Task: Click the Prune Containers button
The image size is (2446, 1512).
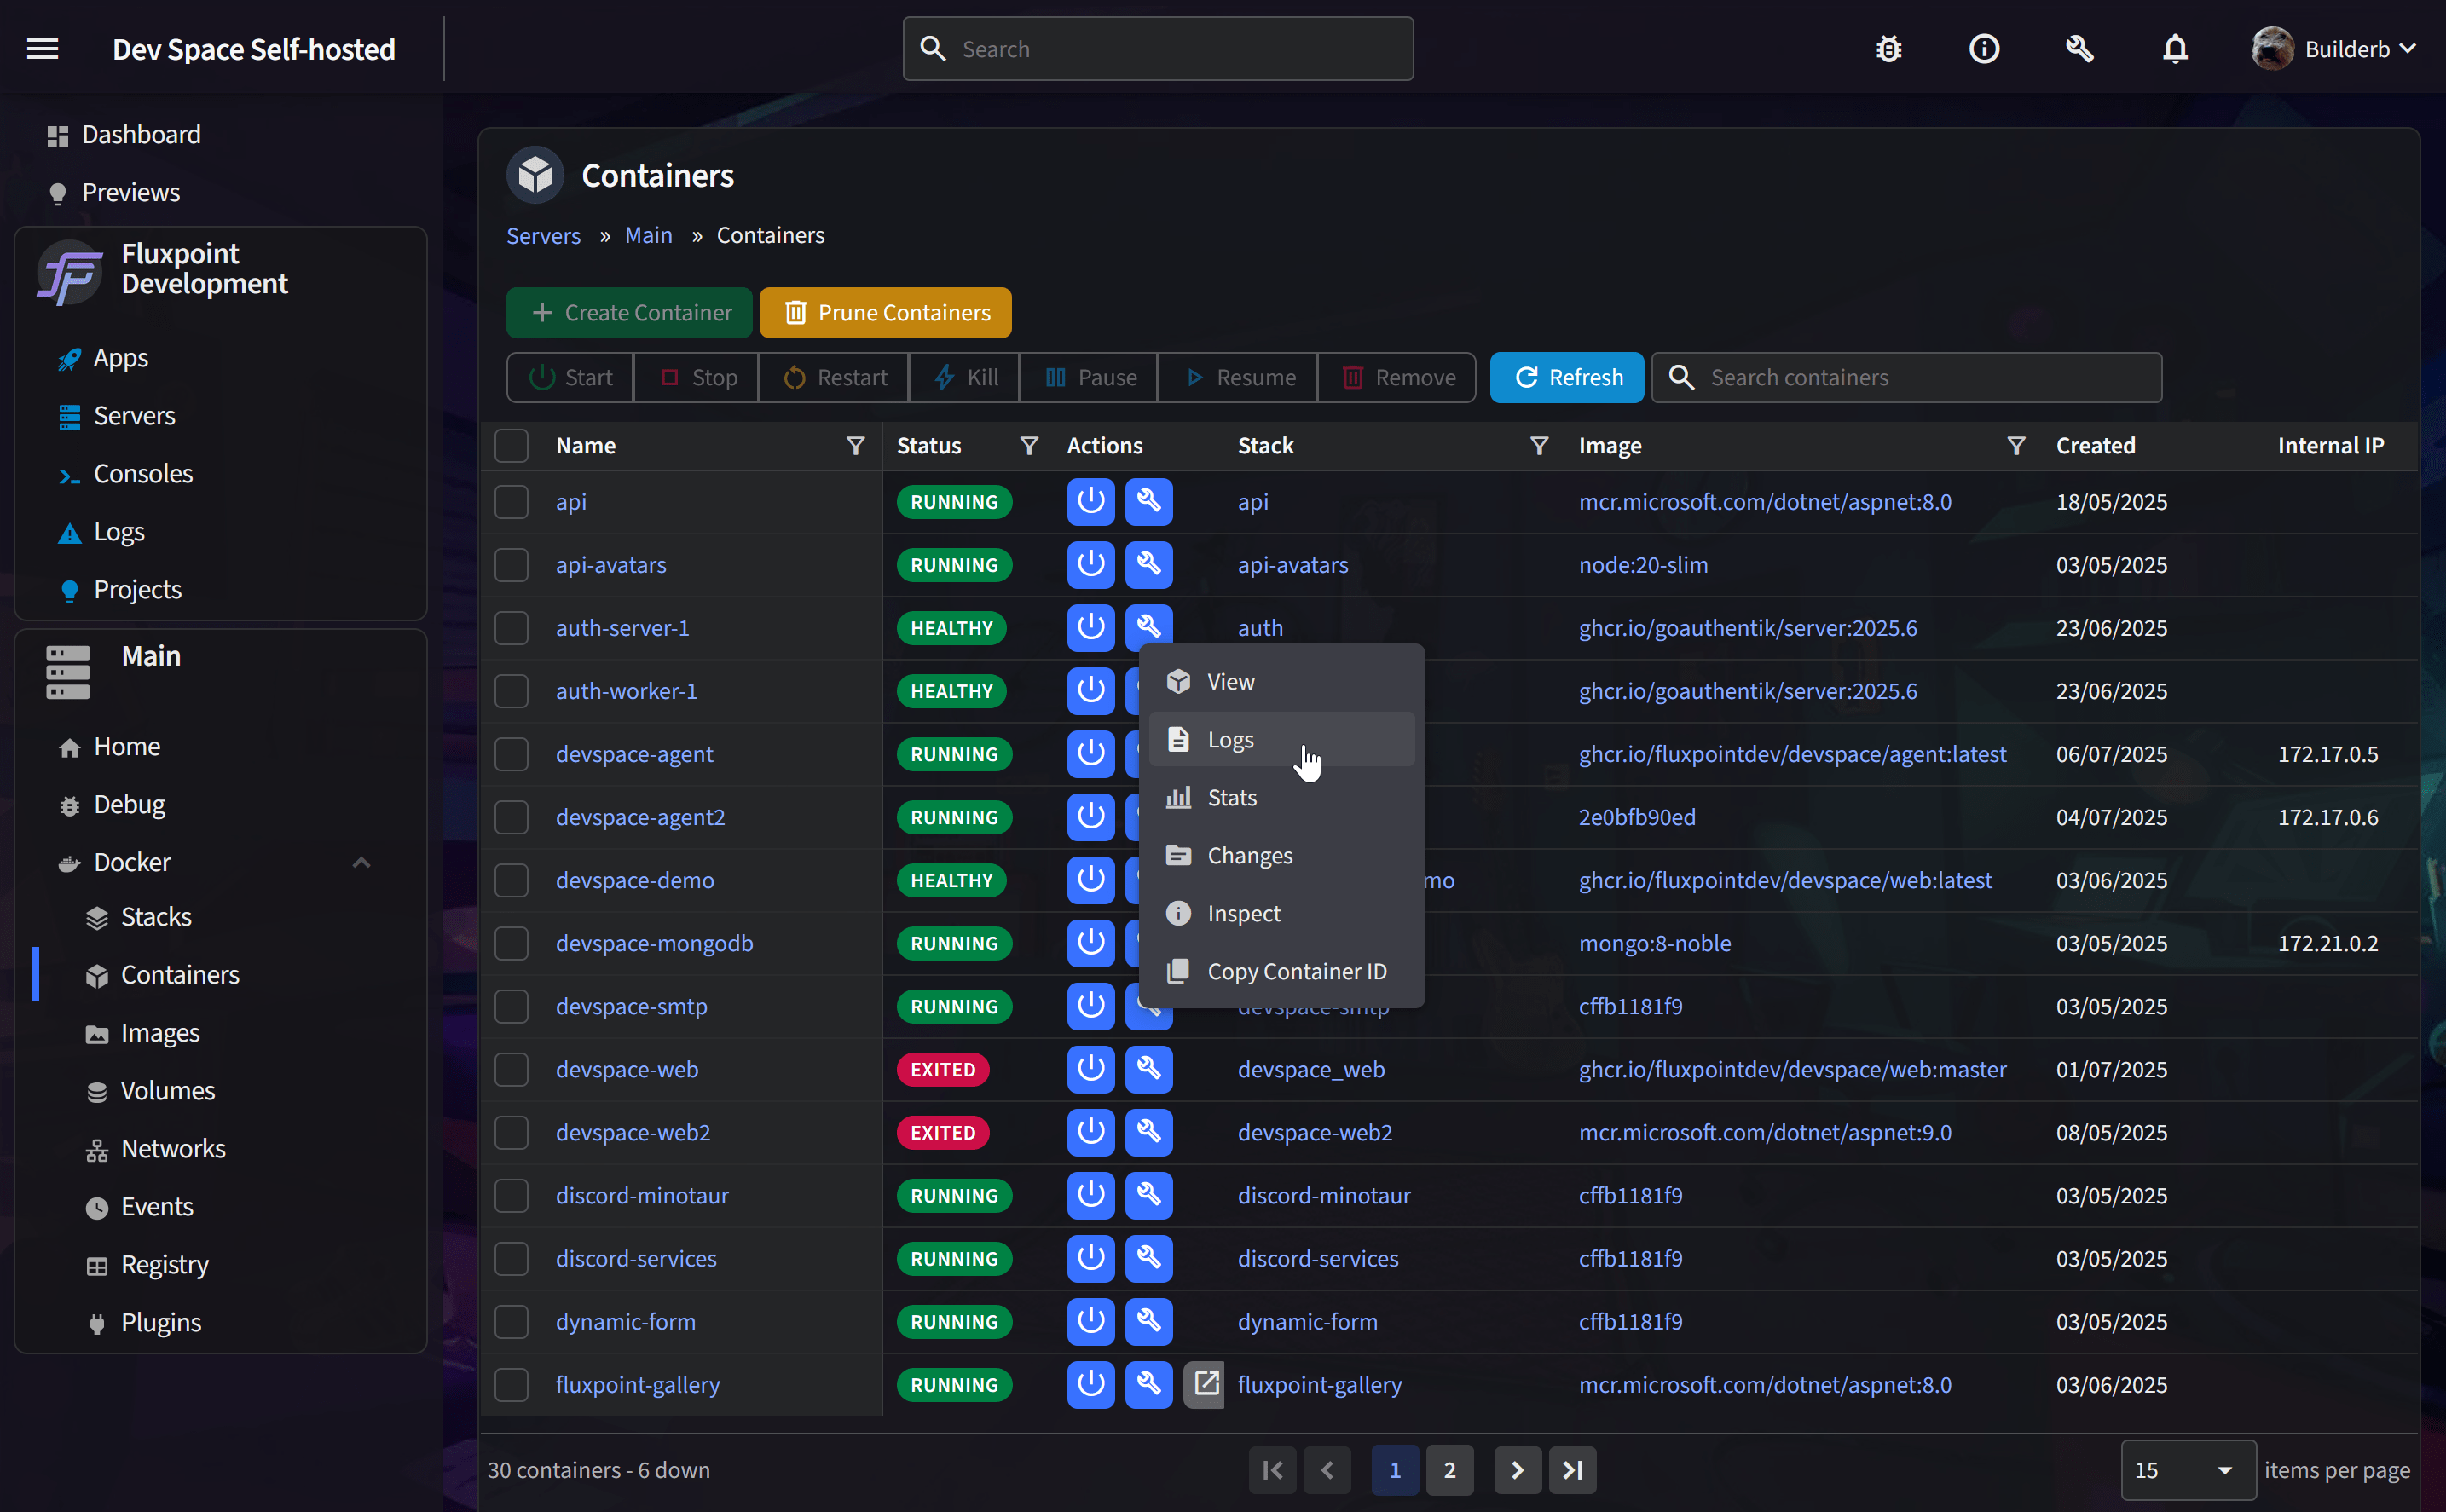Action: [x=885, y=313]
